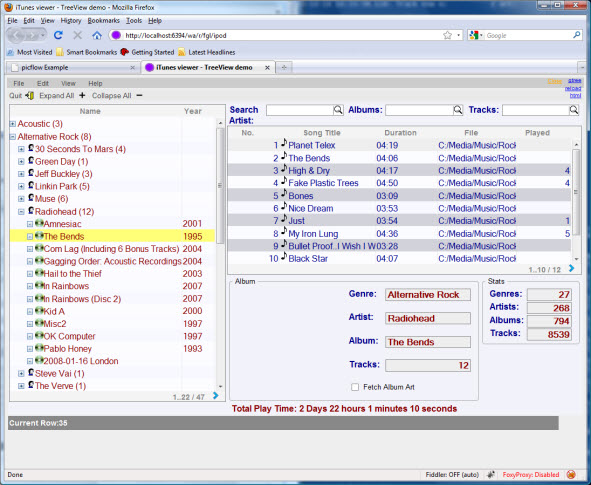Click the disc icon beside OK Computer
591x485 pixels.
click(39, 335)
